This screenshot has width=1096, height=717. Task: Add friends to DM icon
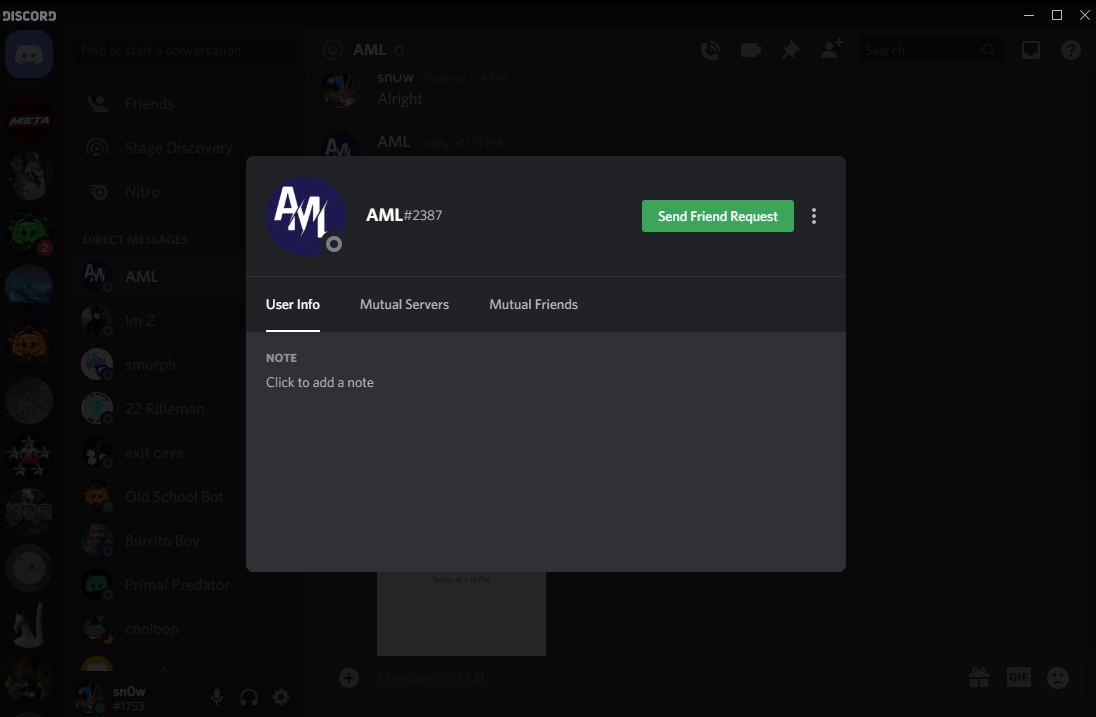tap(831, 50)
